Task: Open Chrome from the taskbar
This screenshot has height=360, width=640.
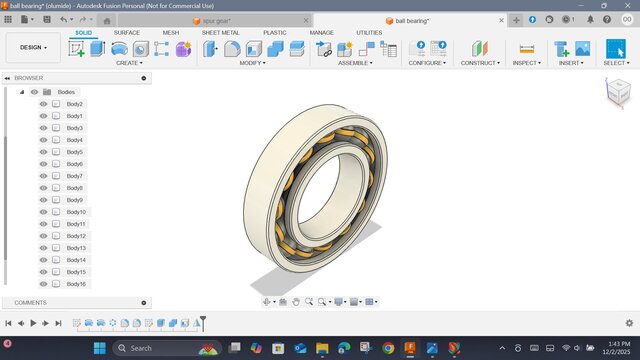Action: [x=388, y=348]
